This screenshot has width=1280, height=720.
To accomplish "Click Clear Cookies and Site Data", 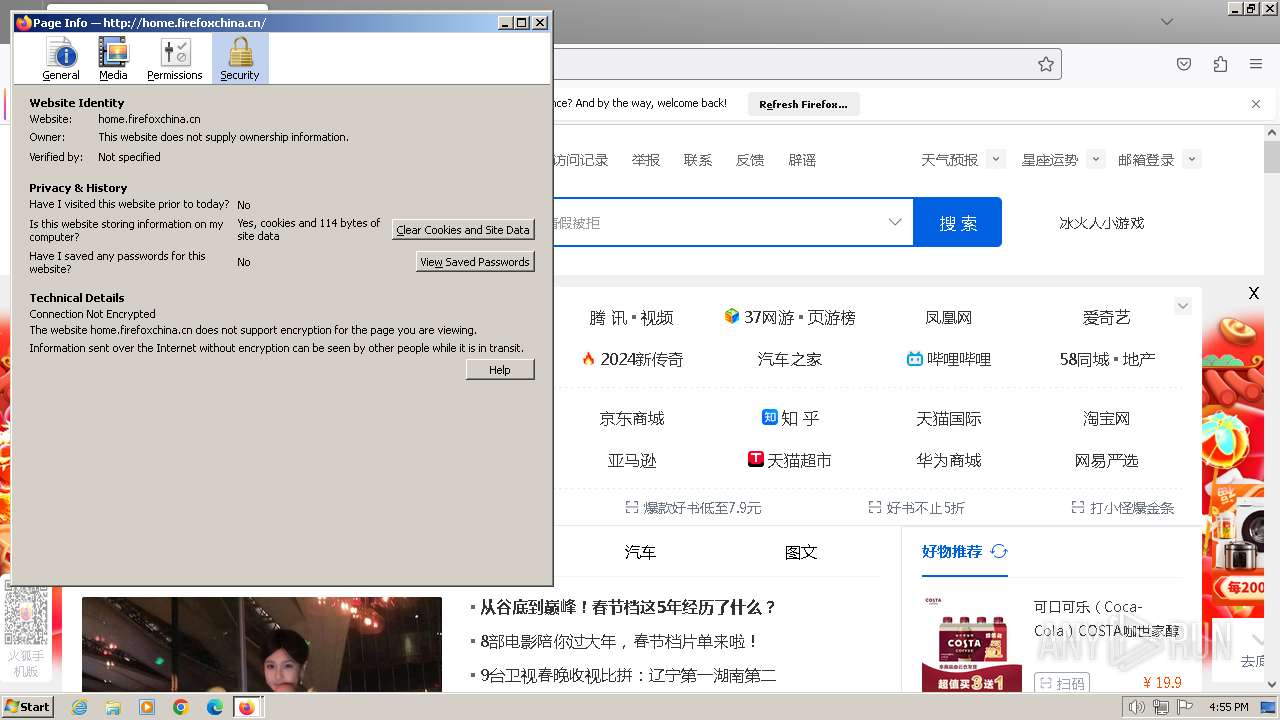I will pos(463,230).
